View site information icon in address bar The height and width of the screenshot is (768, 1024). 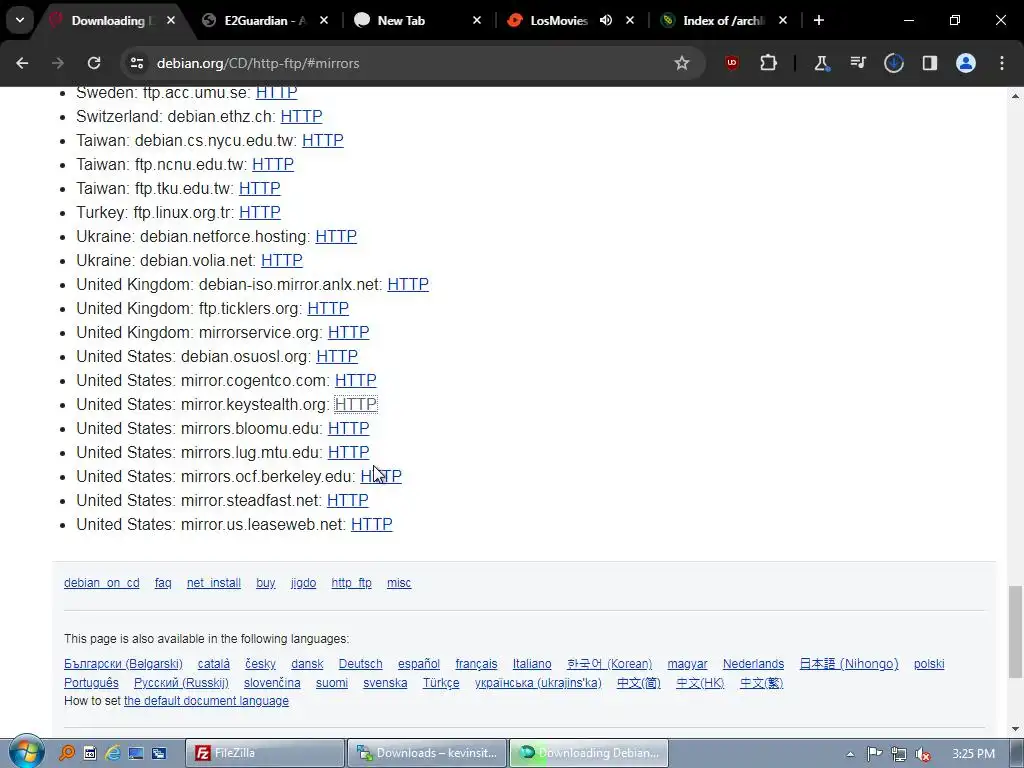point(136,63)
